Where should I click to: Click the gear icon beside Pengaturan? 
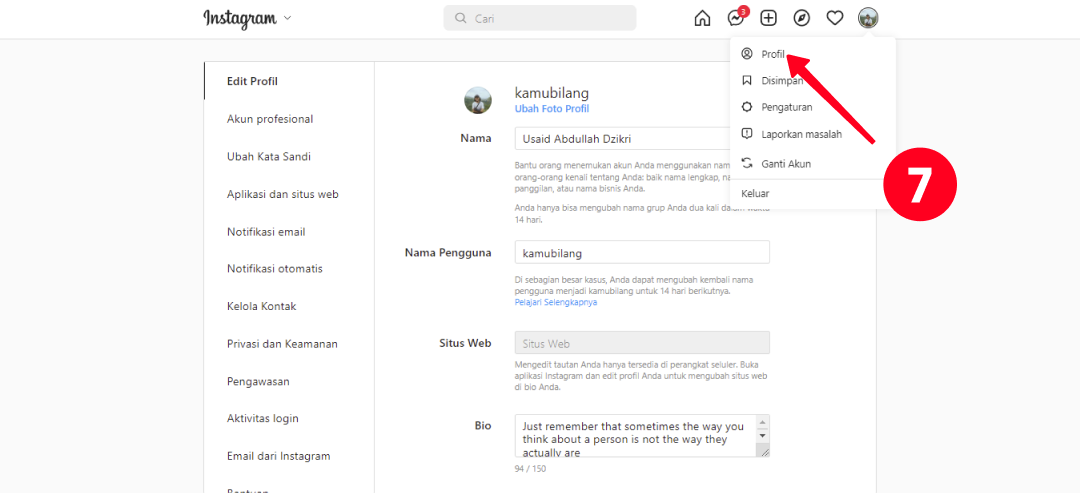[x=747, y=107]
